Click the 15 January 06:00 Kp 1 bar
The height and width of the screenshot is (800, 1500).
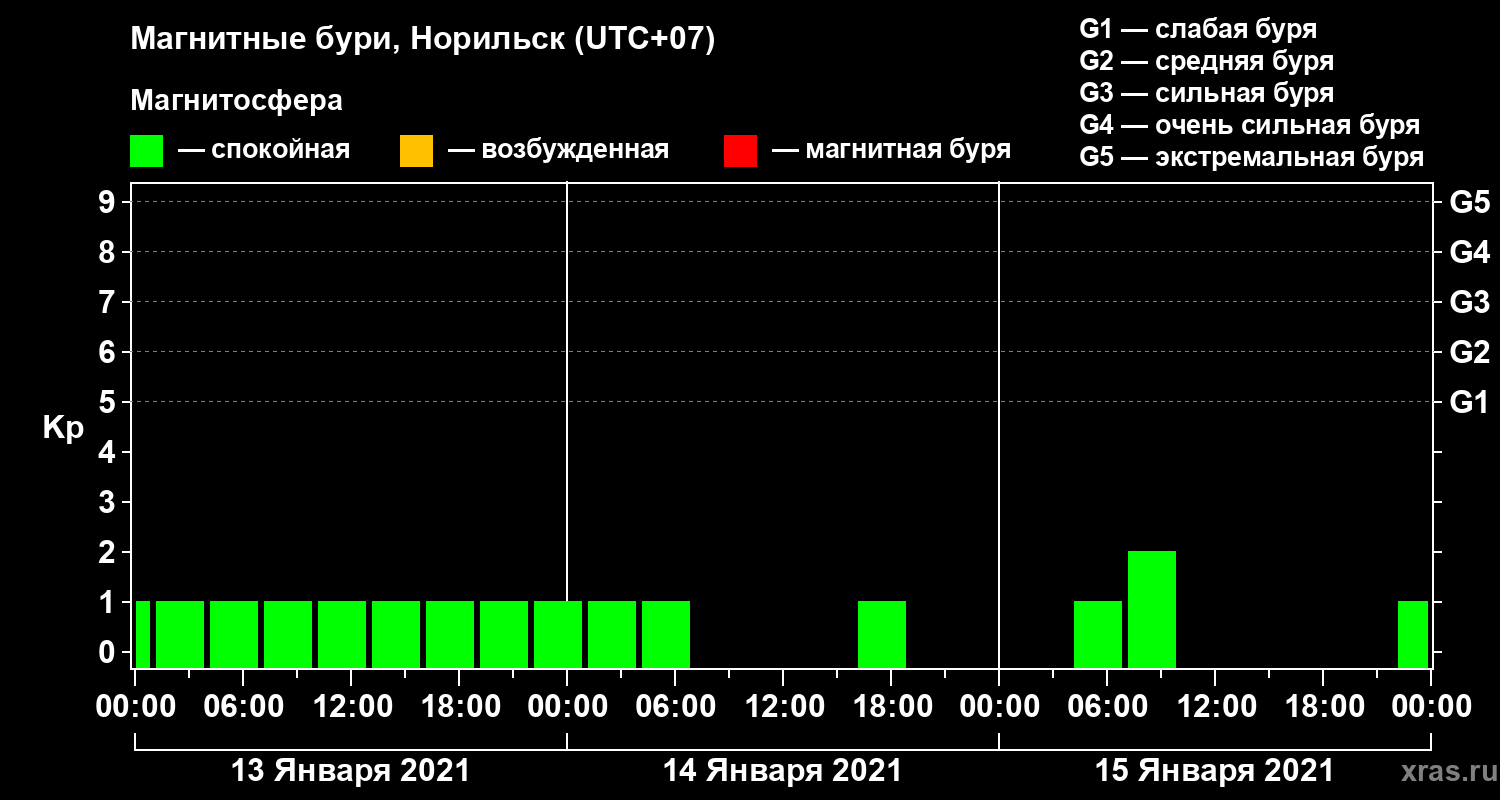[x=1098, y=634]
